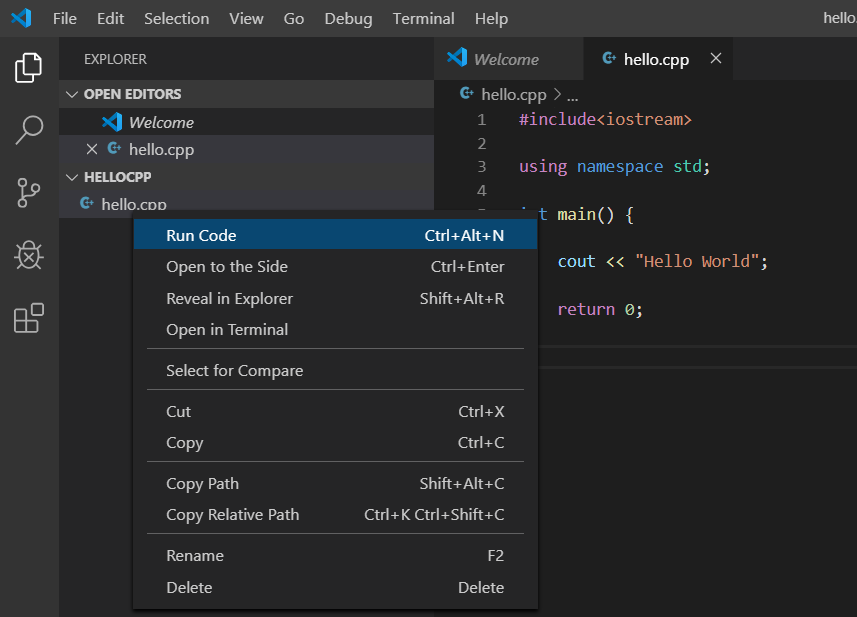Click the EXPLORER panel title

115,59
